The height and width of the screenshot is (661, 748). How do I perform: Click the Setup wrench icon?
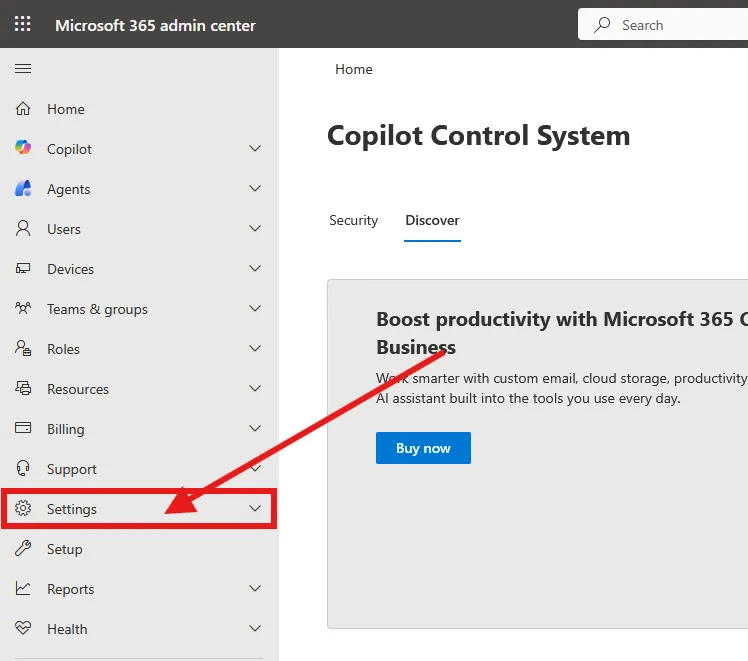23,548
